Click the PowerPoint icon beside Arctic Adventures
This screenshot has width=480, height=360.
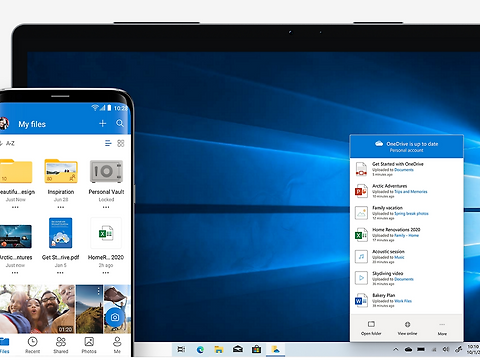(x=361, y=191)
